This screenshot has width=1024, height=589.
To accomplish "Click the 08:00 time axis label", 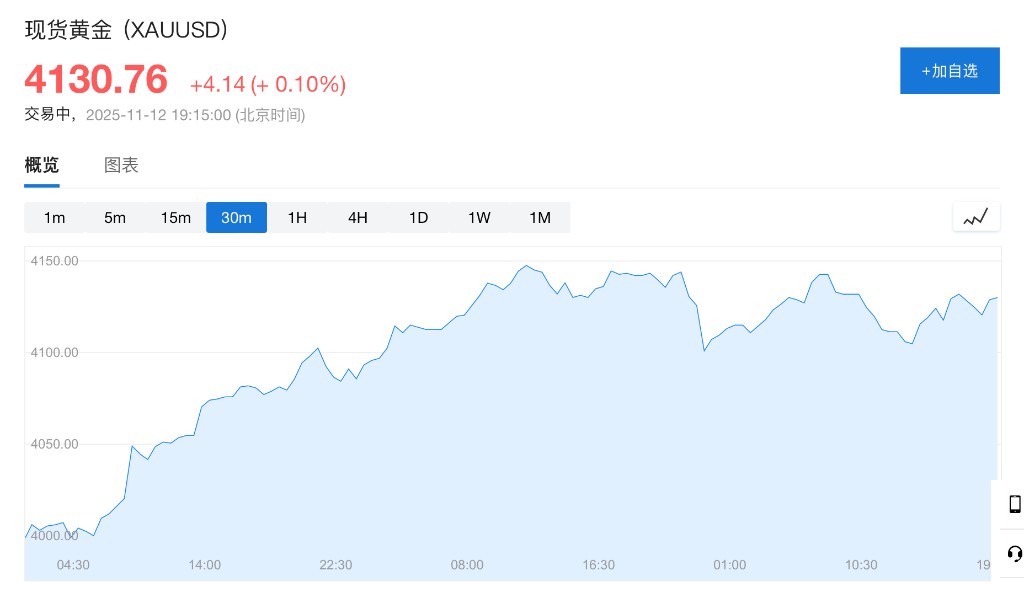I will click(x=467, y=565).
